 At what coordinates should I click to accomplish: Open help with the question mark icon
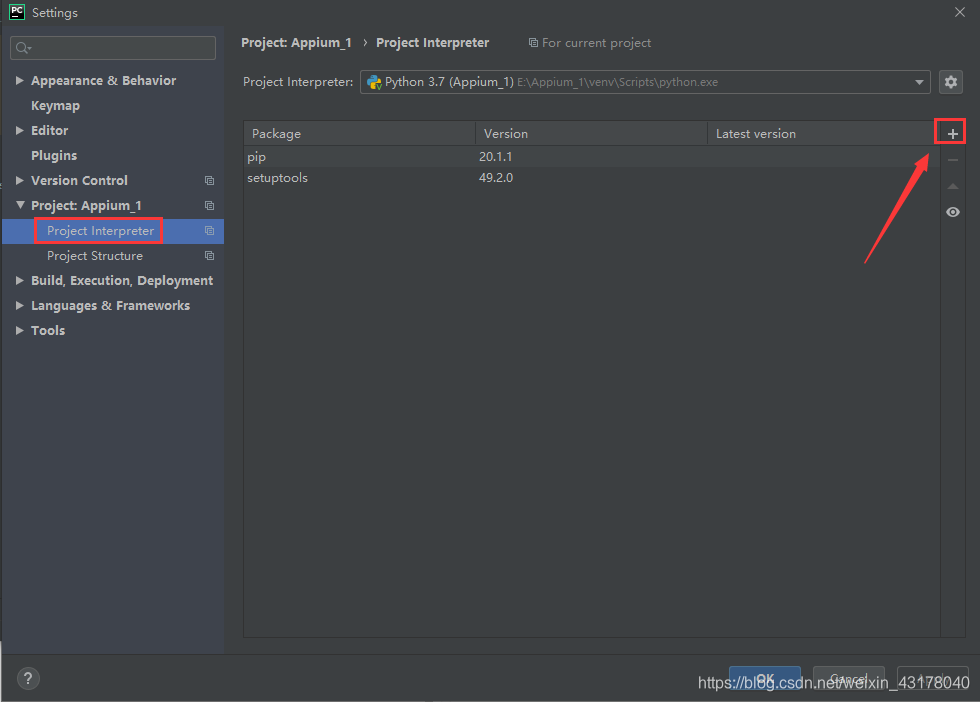(28, 678)
